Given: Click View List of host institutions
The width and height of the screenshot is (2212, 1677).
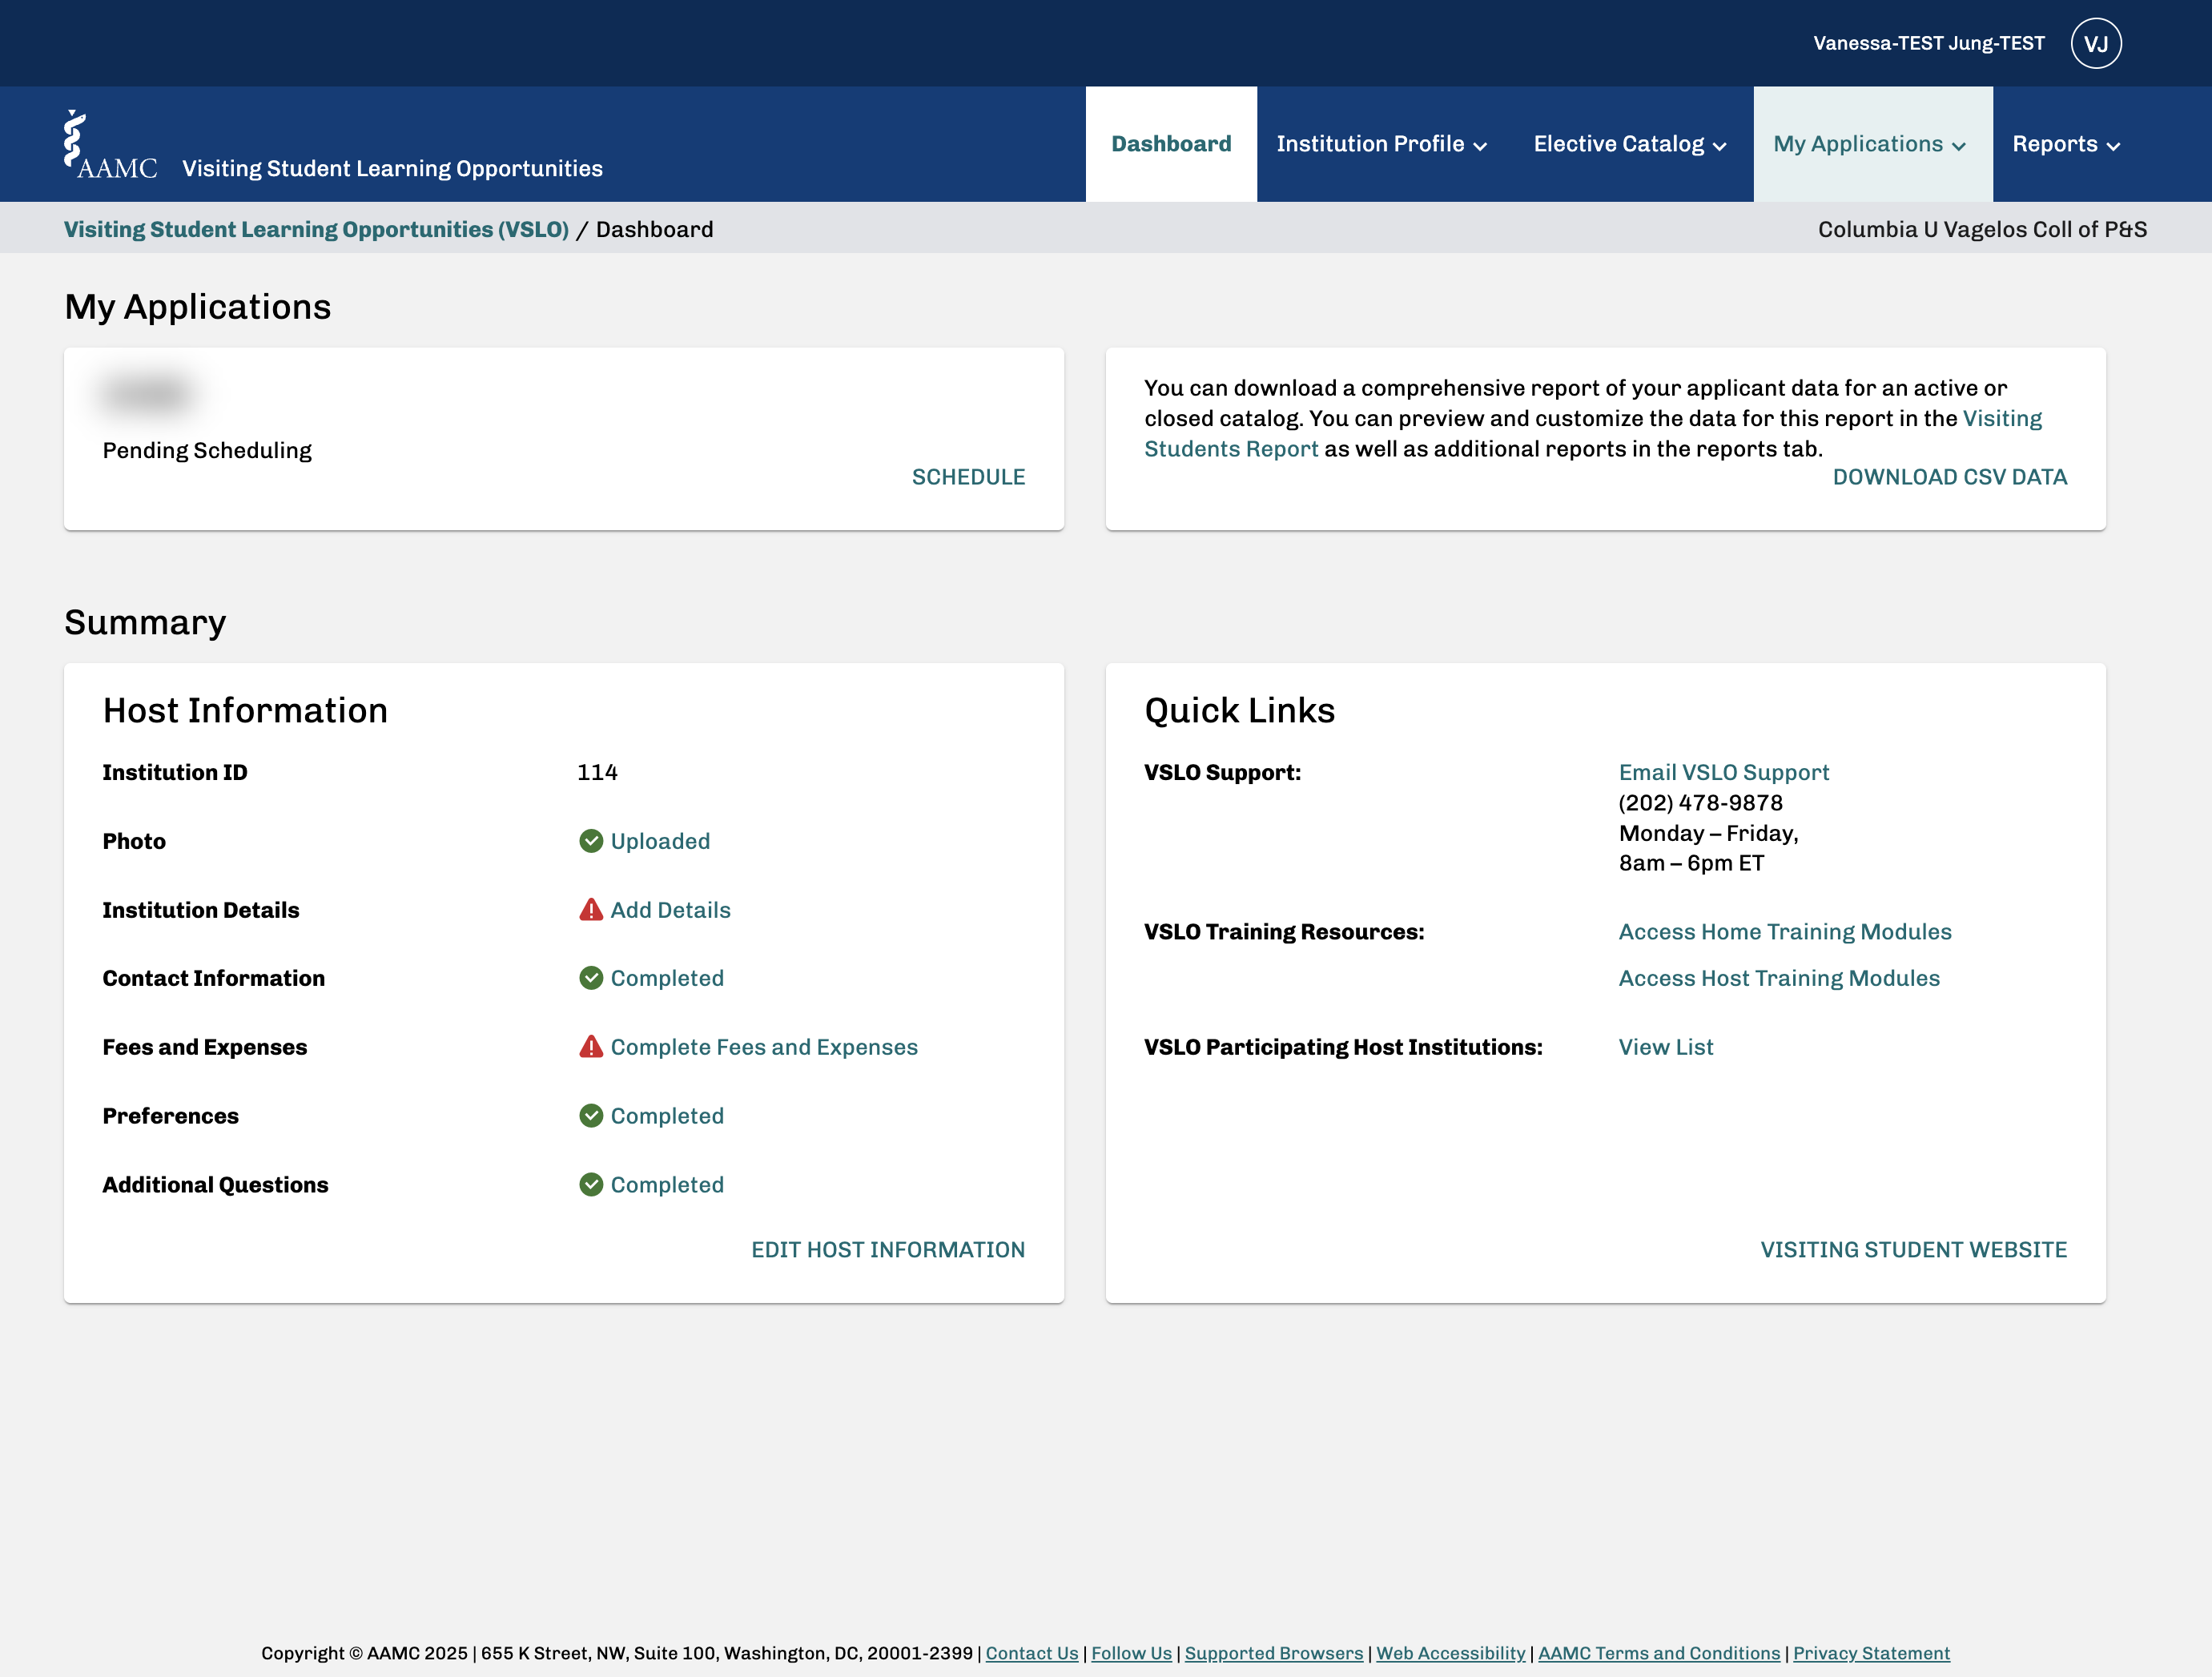Looking at the screenshot, I should pos(1666,1047).
